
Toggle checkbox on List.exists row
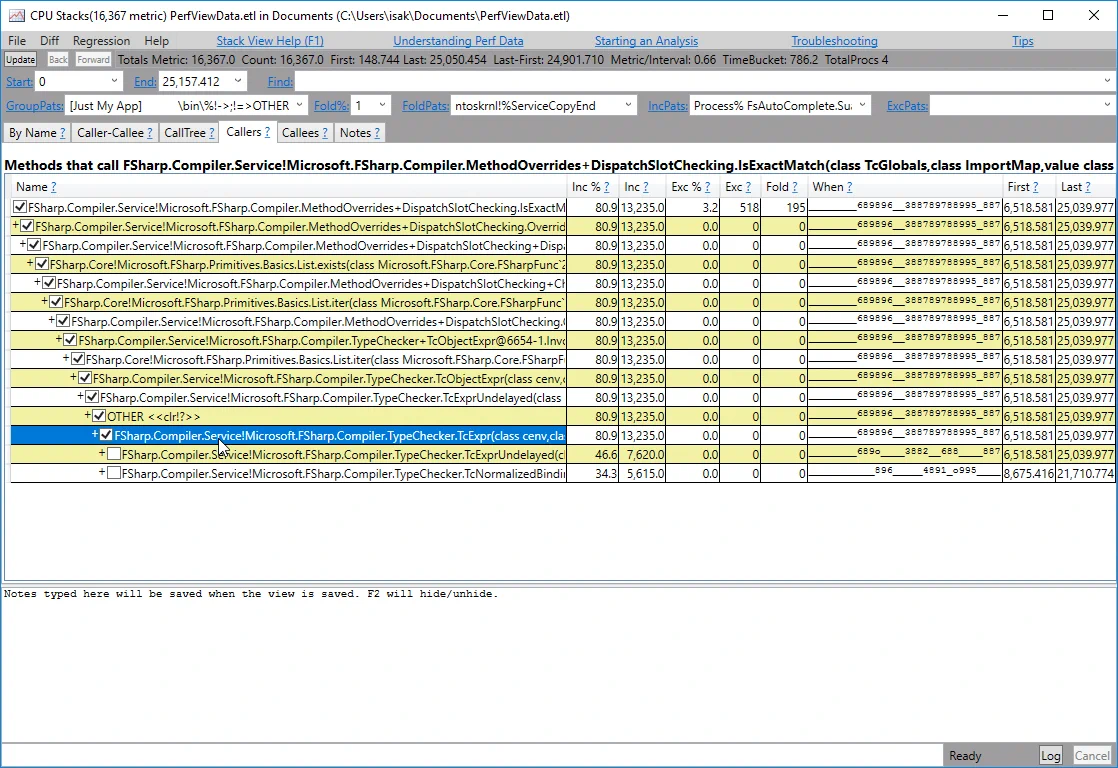pyautogui.click(x=41, y=265)
